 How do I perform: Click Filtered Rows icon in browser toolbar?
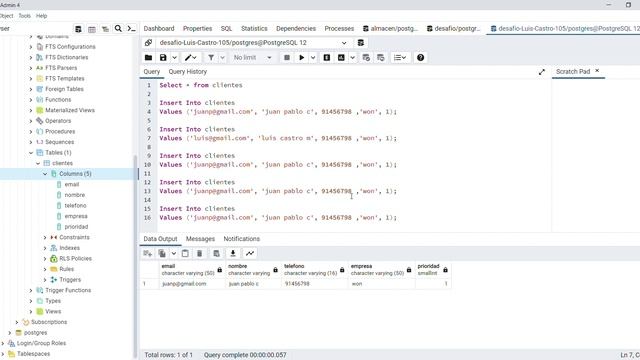click(105, 29)
